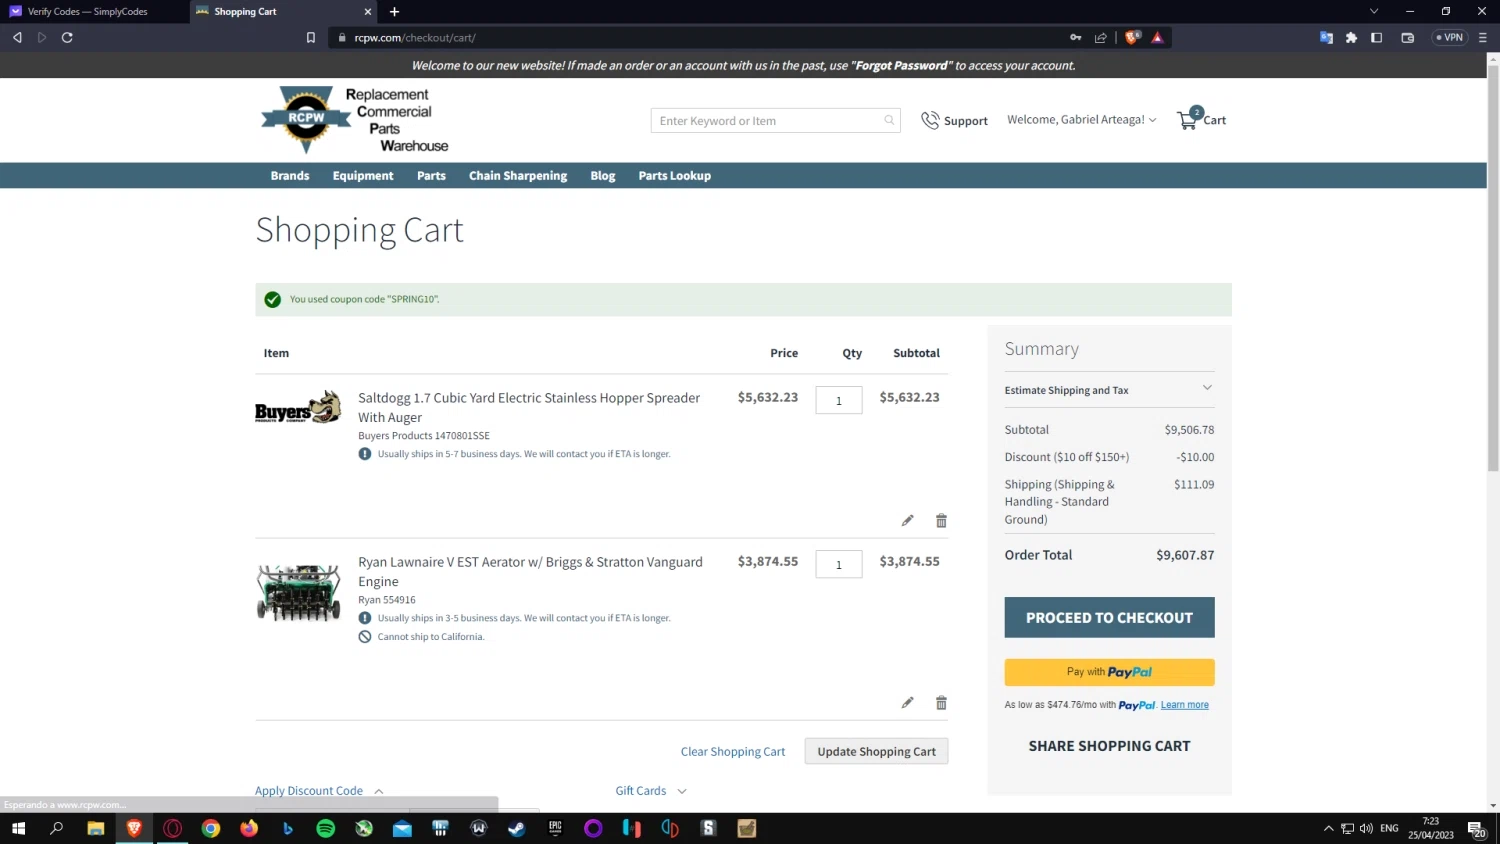Remove Ryan aerator with trash icon

point(941,702)
